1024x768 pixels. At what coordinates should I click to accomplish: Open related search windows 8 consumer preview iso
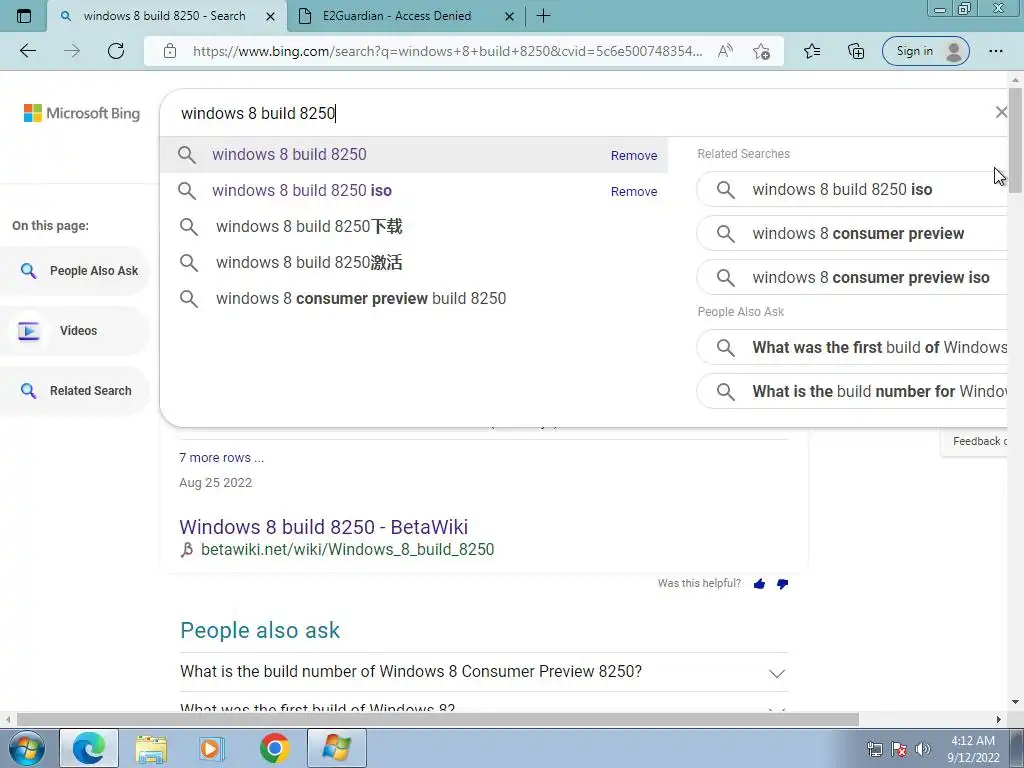click(x=852, y=278)
